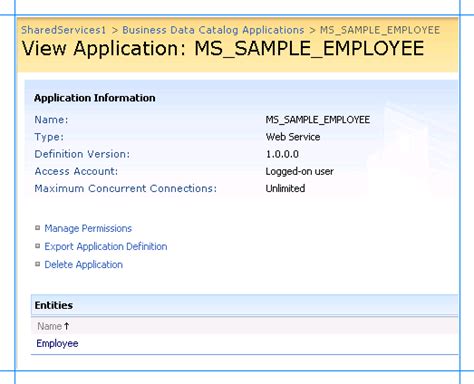474x384 pixels.
Task: Go to Business Data Catalog Applications breadcrumb
Action: point(213,30)
